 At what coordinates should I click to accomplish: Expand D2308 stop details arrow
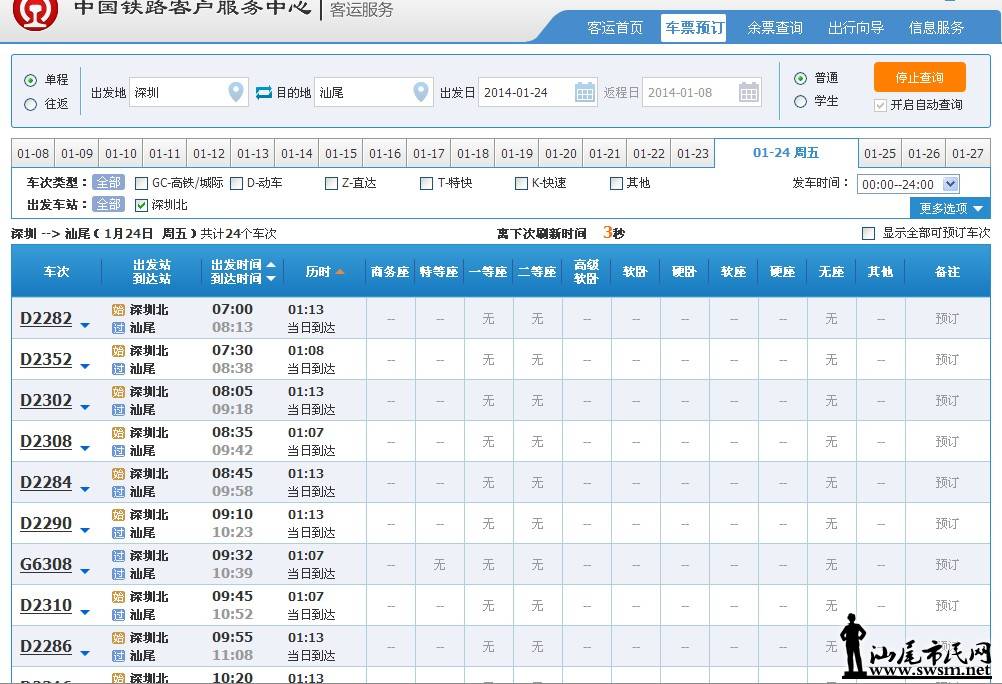tap(85, 448)
